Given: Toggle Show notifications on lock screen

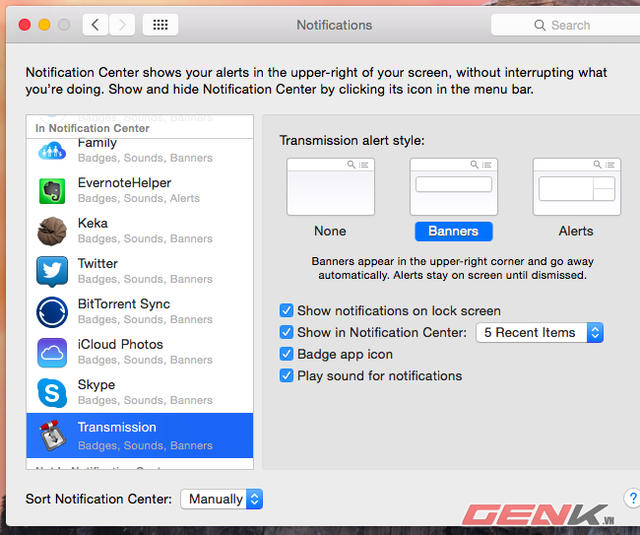Looking at the screenshot, I should point(287,311).
